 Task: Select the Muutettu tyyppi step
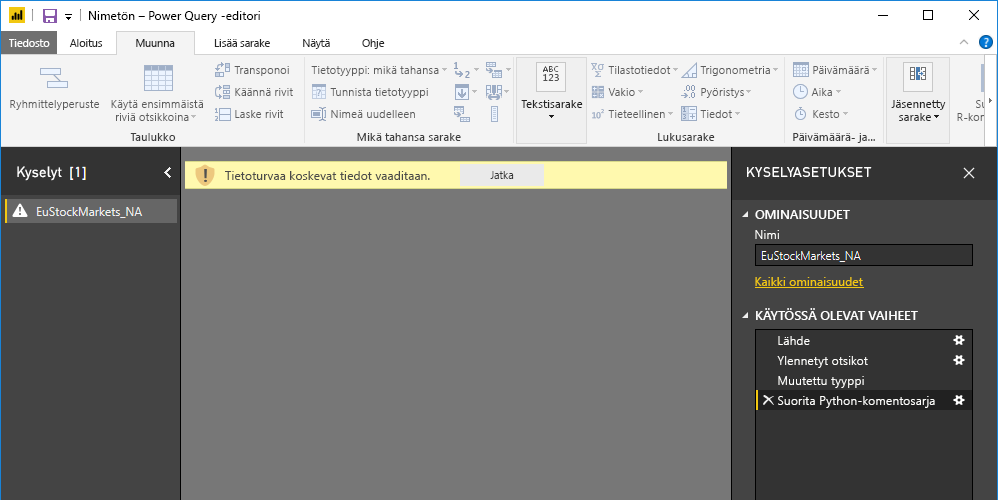820,380
